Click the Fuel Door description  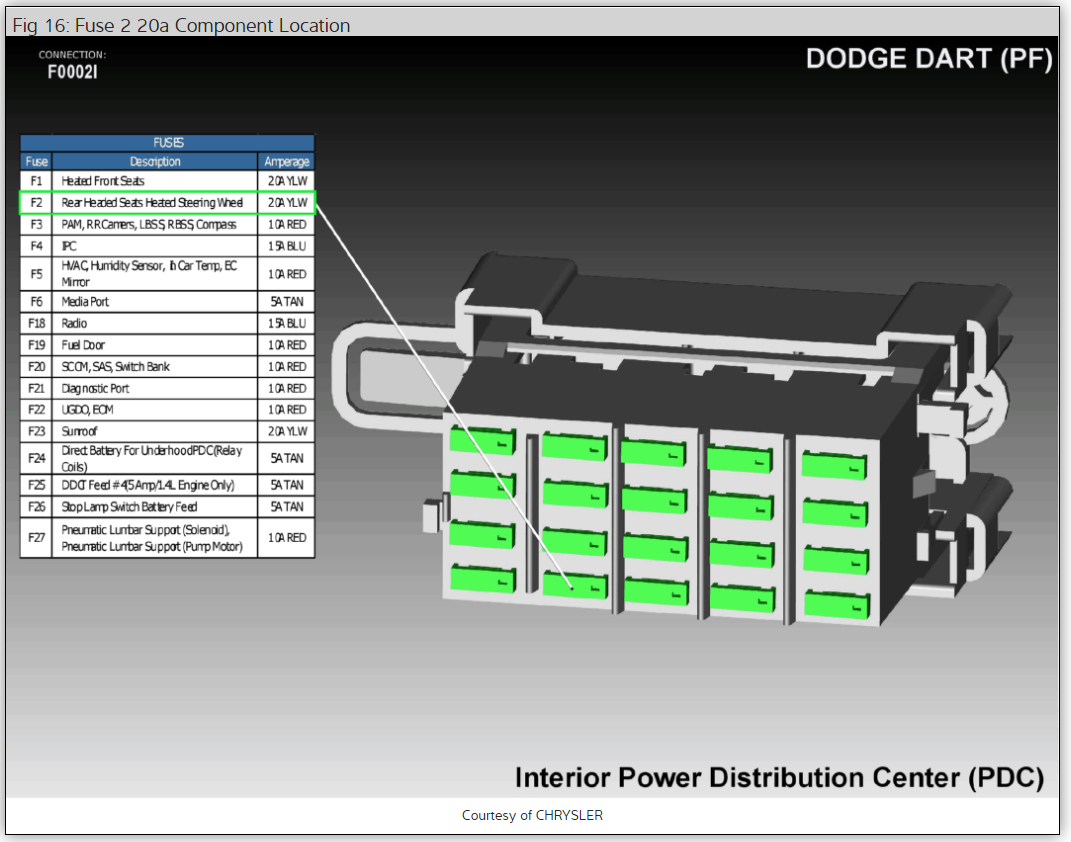pyautogui.click(x=83, y=345)
